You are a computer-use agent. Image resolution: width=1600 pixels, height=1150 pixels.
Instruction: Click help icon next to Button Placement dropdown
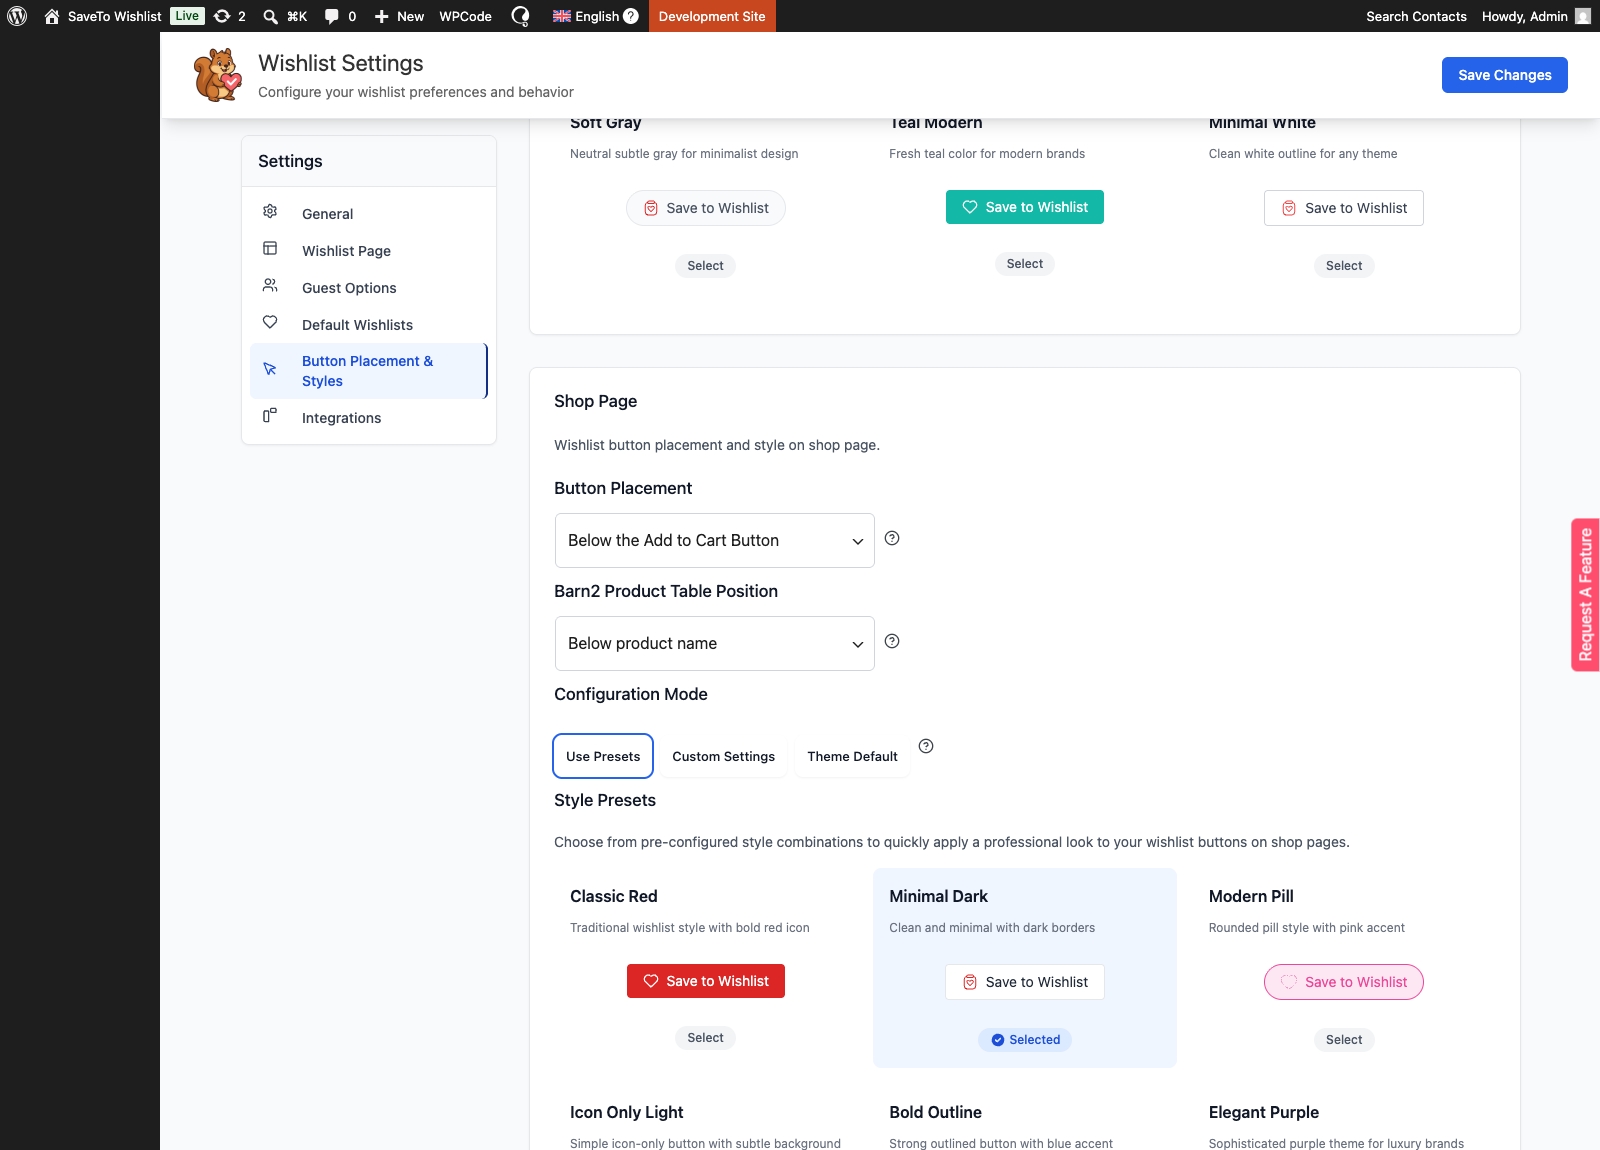(892, 538)
